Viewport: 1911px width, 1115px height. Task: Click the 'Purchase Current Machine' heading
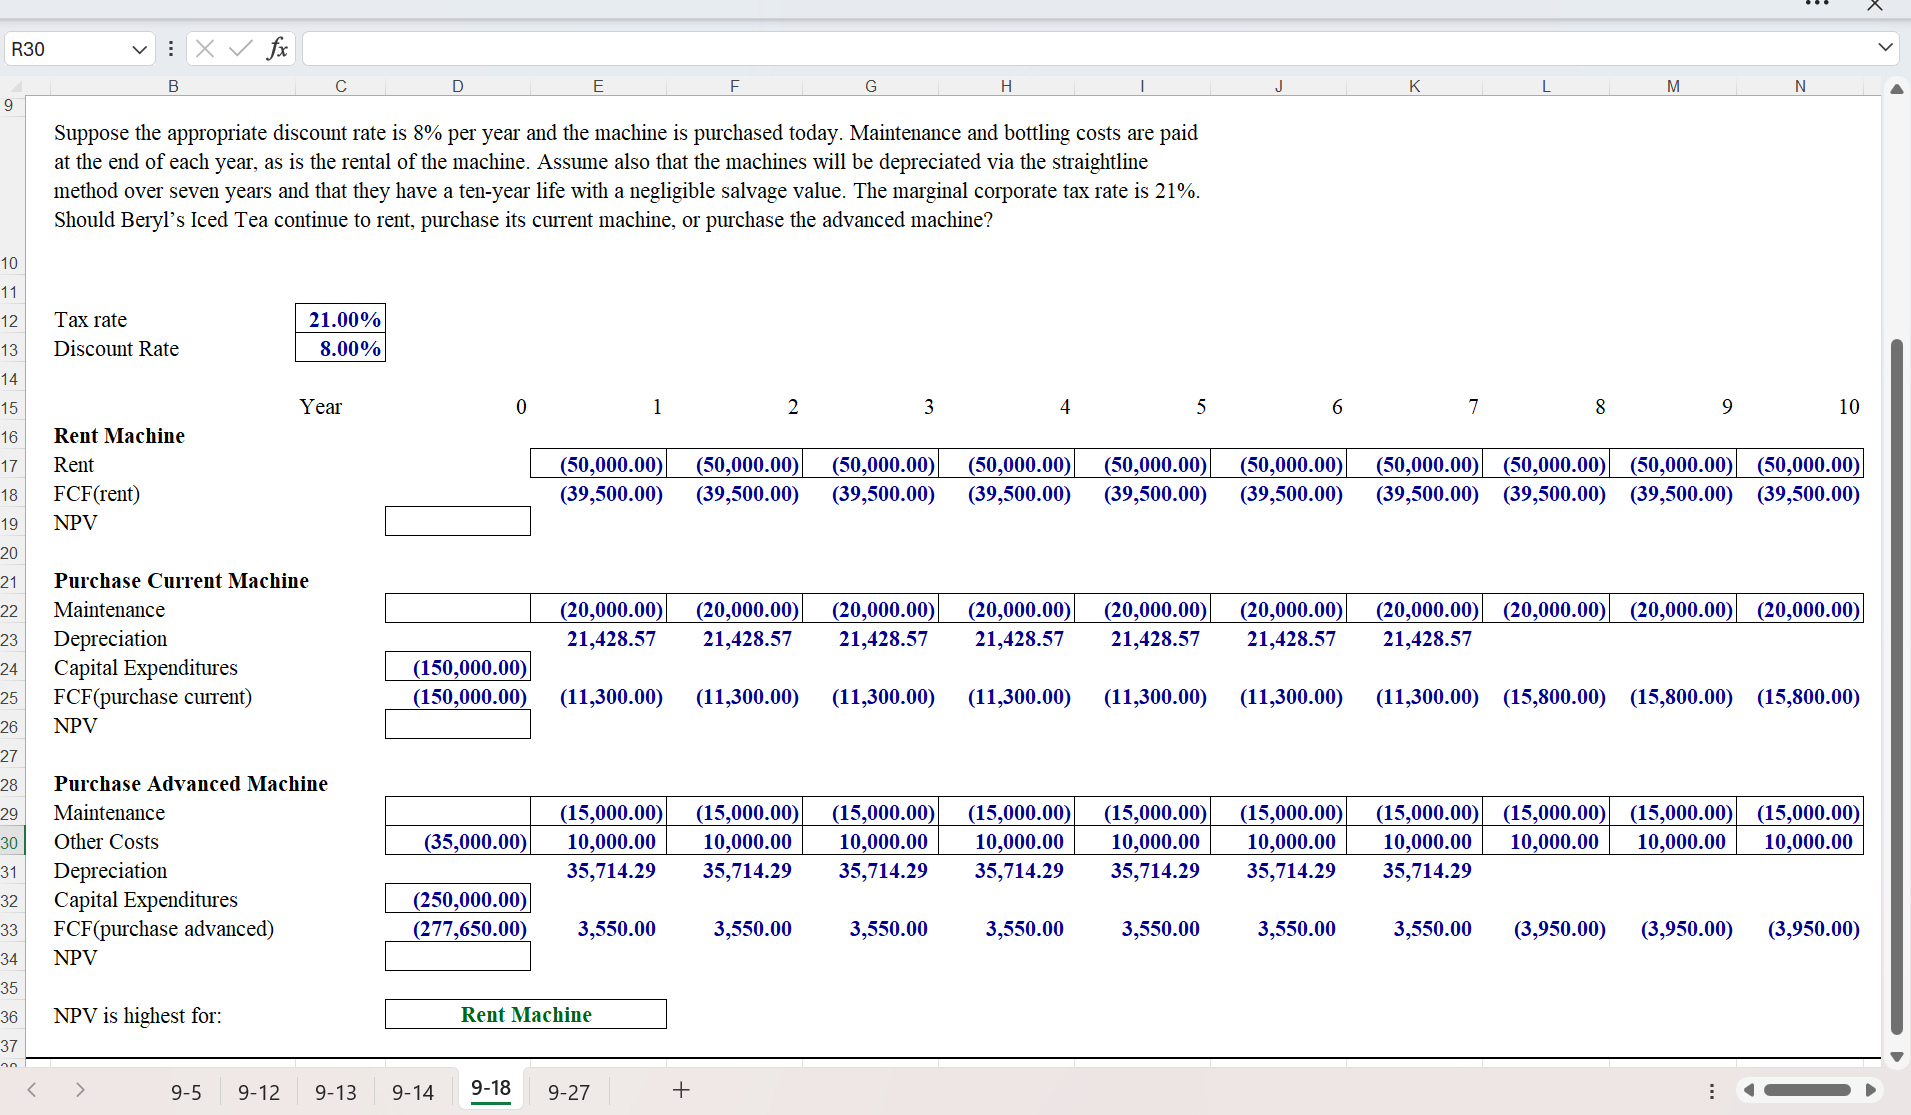tap(181, 581)
